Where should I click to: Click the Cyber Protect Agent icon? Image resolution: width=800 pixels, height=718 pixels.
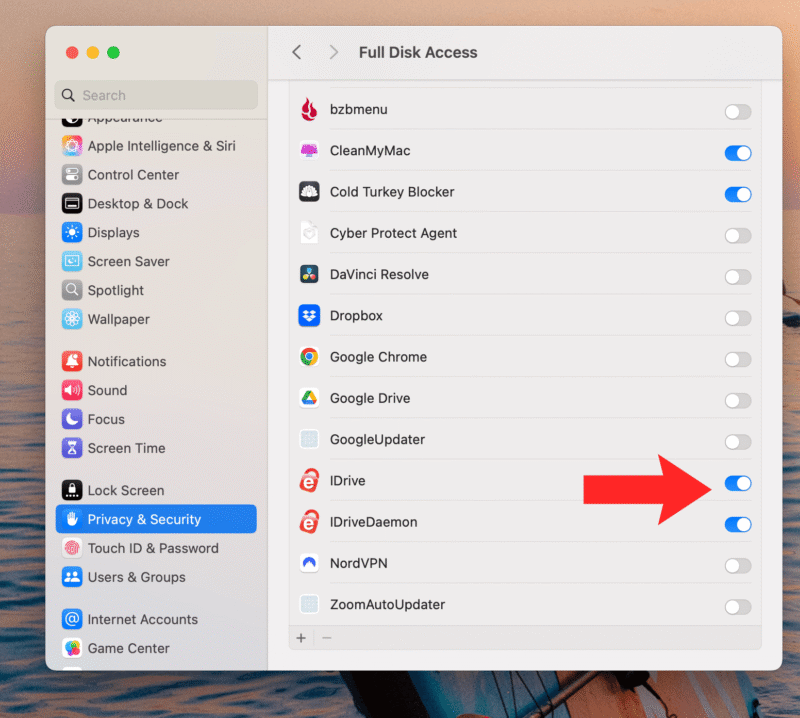[x=309, y=233]
